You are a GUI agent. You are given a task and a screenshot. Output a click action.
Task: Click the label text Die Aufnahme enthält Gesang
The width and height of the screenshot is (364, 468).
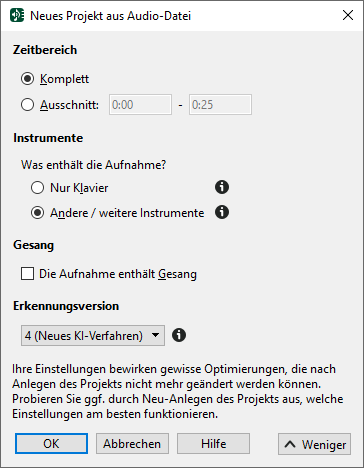118,274
